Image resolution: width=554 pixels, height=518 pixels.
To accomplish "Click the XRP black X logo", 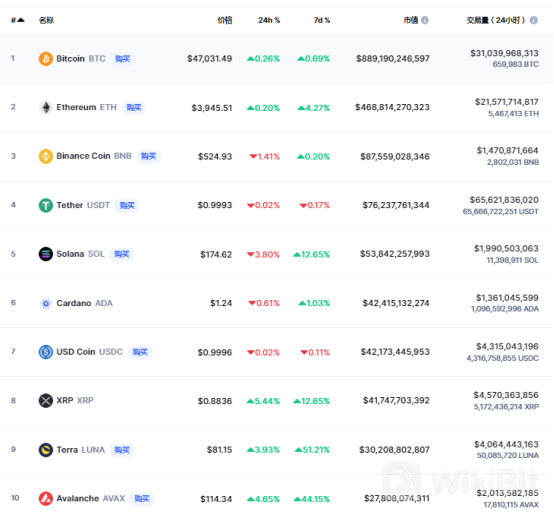I will tap(46, 401).
